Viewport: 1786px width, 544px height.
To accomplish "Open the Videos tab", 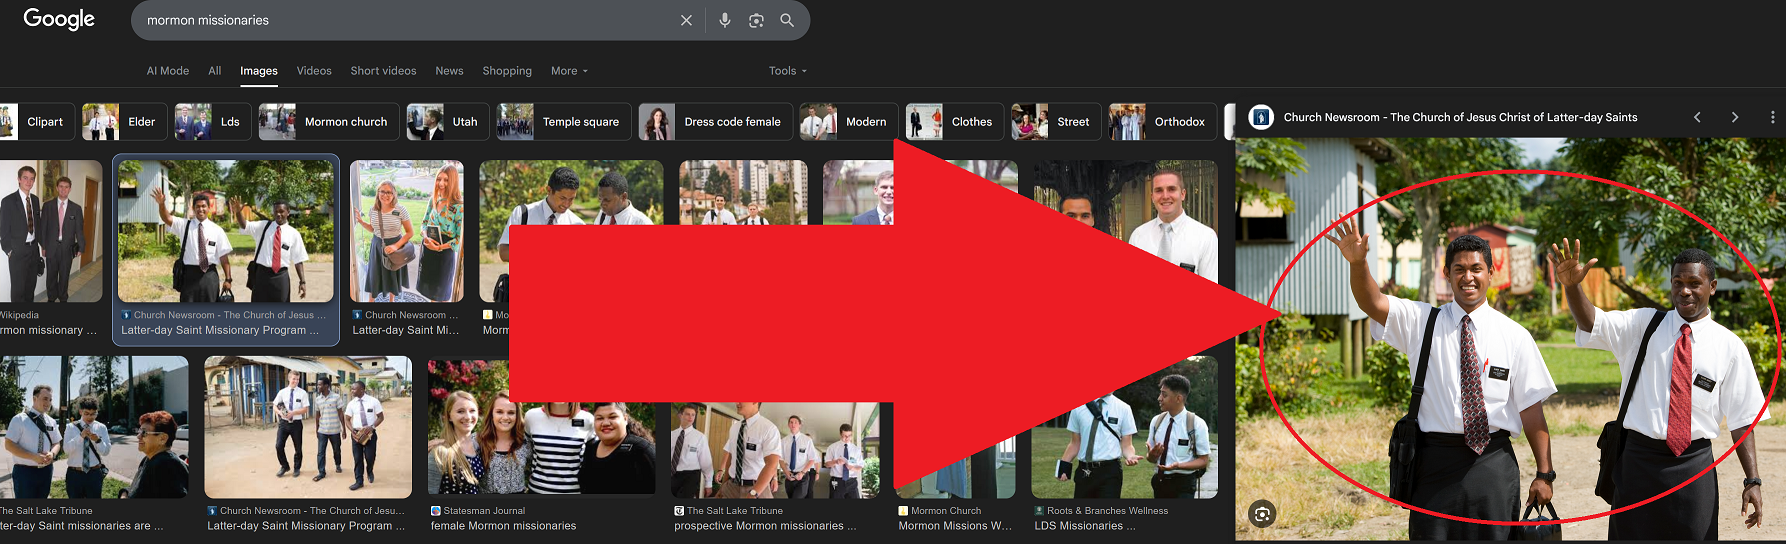I will (x=314, y=71).
